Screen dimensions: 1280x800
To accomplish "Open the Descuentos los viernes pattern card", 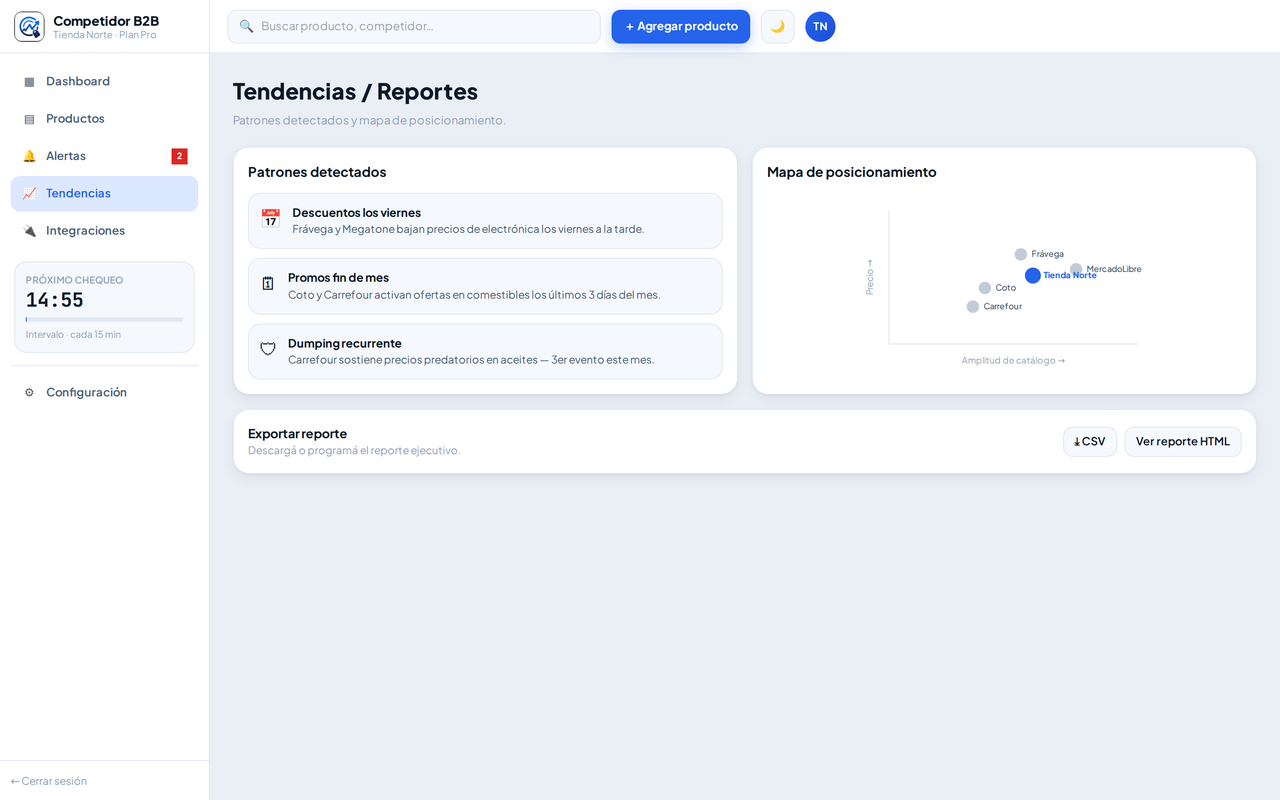I will coord(485,221).
